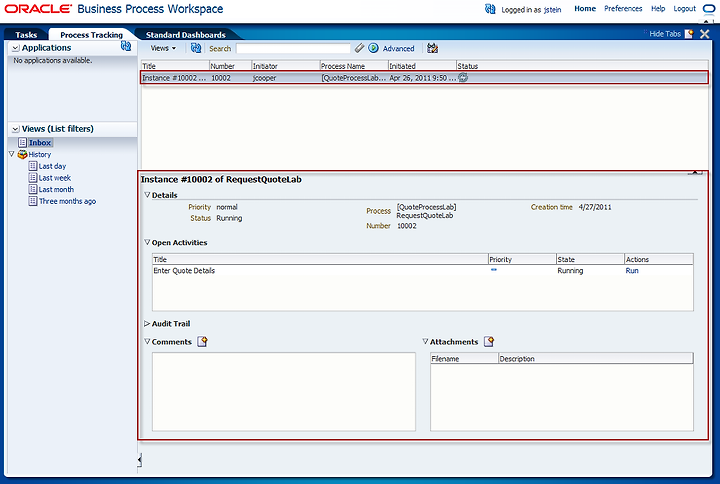Screen dimensions: 720x484
Task: Run the Enter Quote Details activity
Action: (632, 270)
